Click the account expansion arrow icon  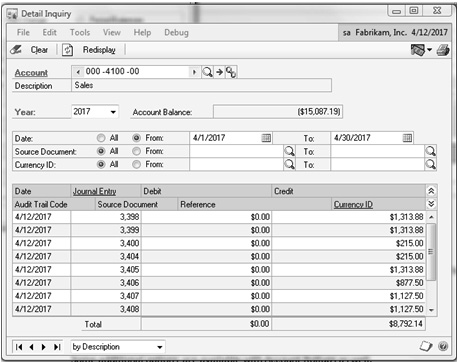(x=219, y=72)
